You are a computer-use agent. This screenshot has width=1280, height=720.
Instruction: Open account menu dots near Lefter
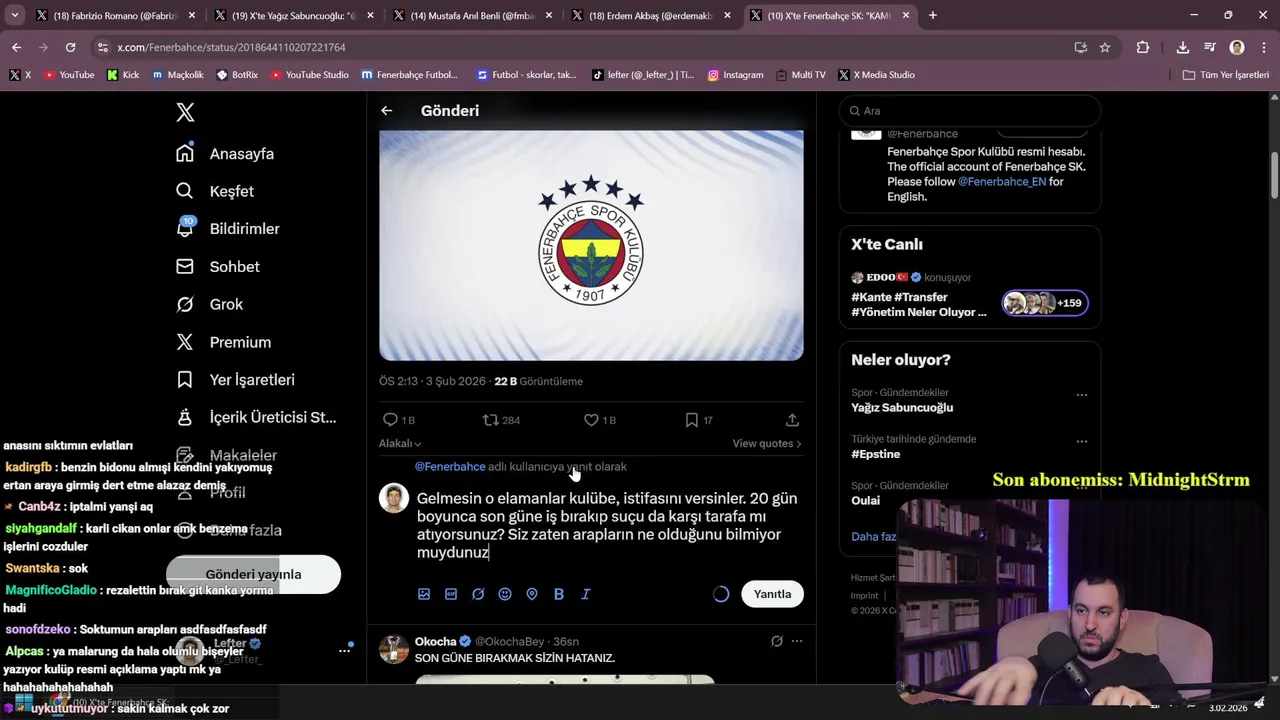(344, 650)
